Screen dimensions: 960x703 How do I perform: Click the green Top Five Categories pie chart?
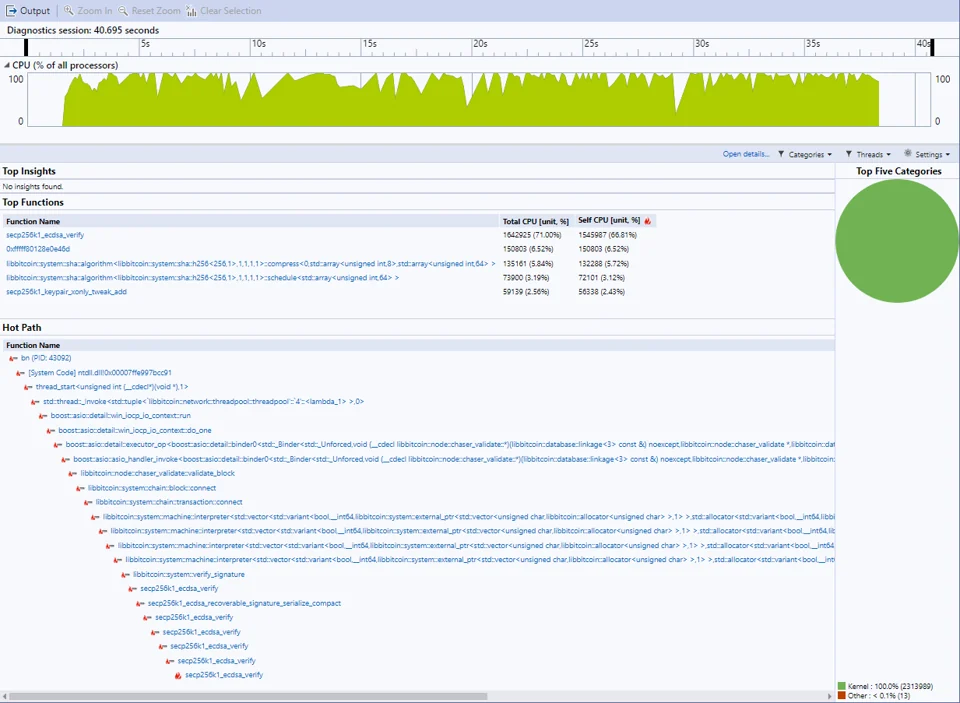(x=897, y=241)
